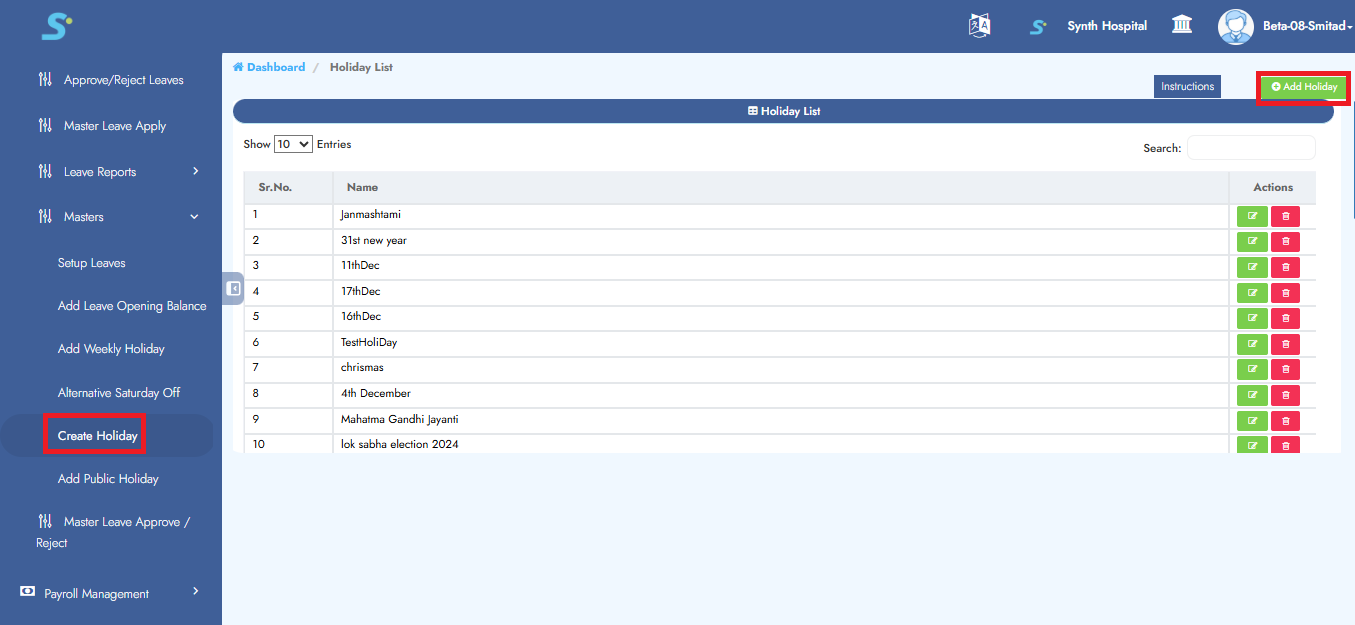The image size is (1355, 625).
Task: Open Add Public Holiday menu item
Action: tap(108, 479)
